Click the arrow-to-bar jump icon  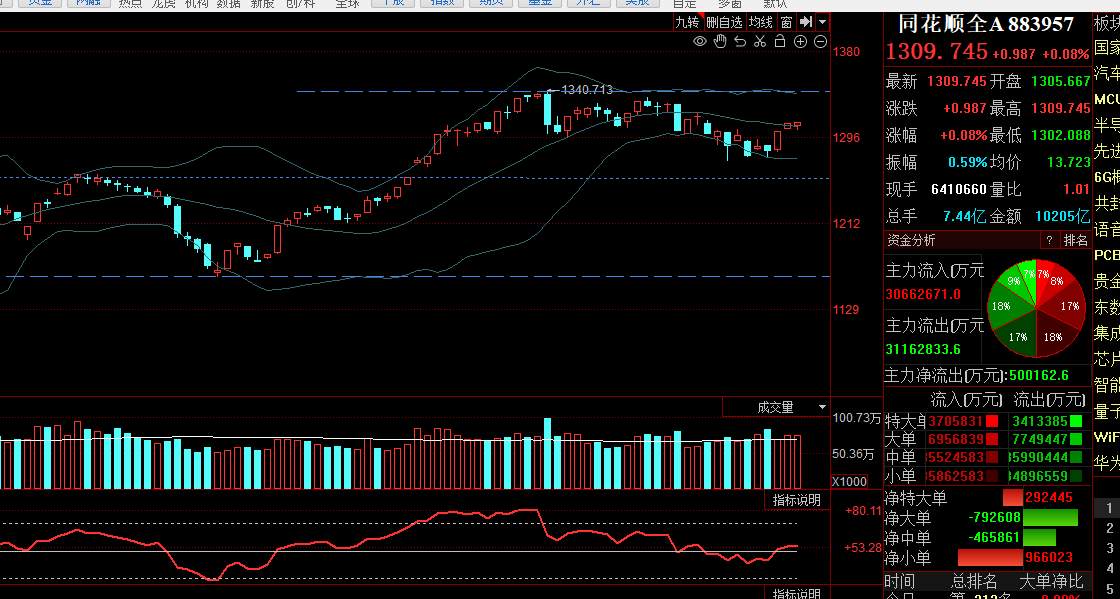(806, 21)
